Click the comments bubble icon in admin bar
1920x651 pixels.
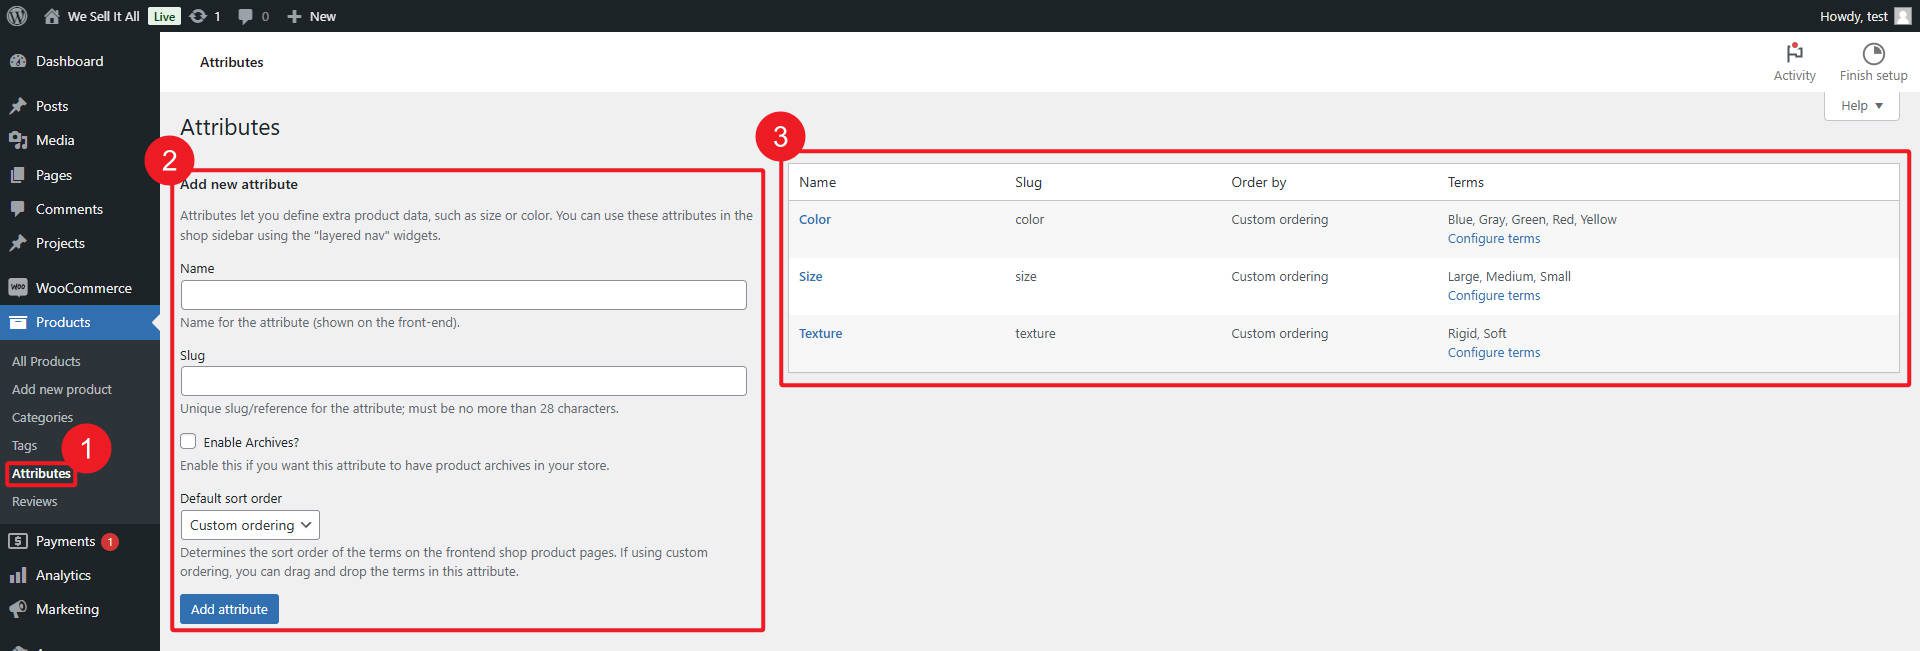(246, 16)
